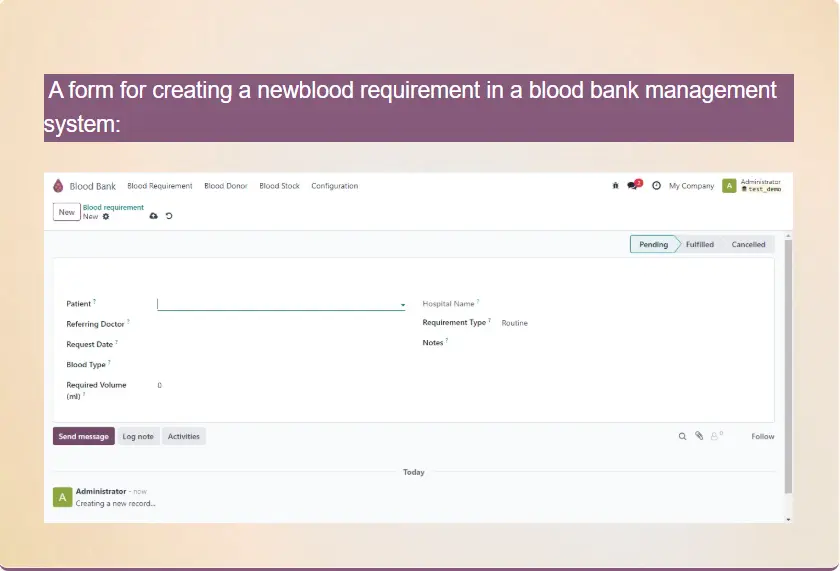Switch to the Log note tab
Viewport: 840px width, 571px height.
tap(138, 436)
